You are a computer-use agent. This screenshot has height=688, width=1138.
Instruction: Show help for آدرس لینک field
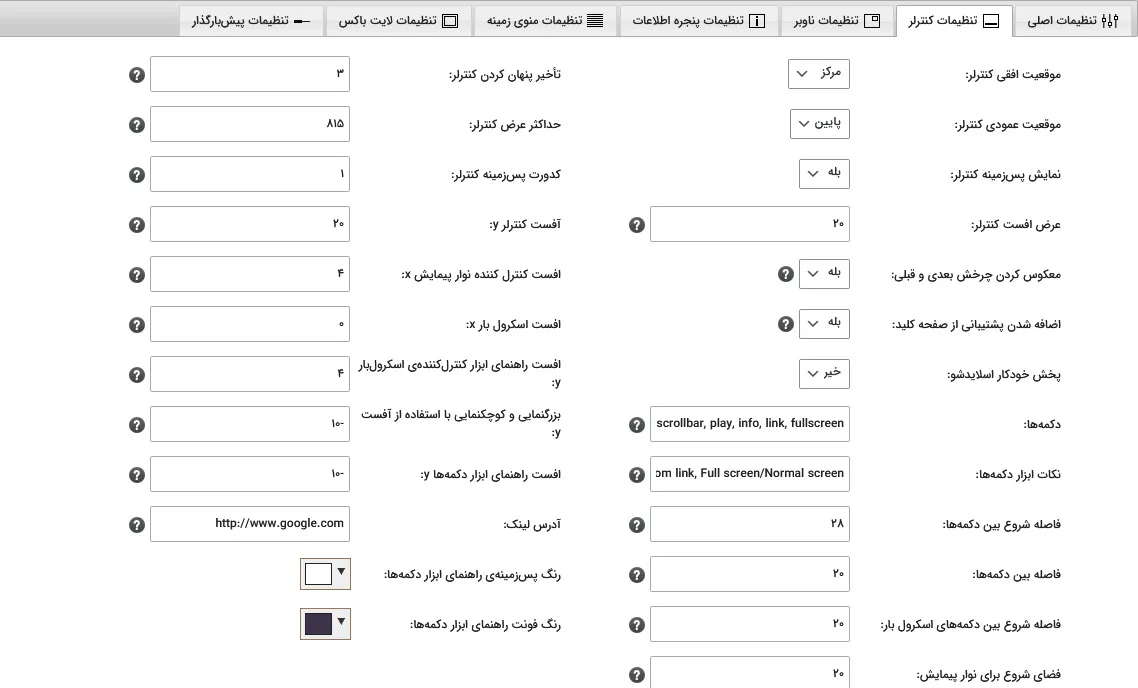136,525
